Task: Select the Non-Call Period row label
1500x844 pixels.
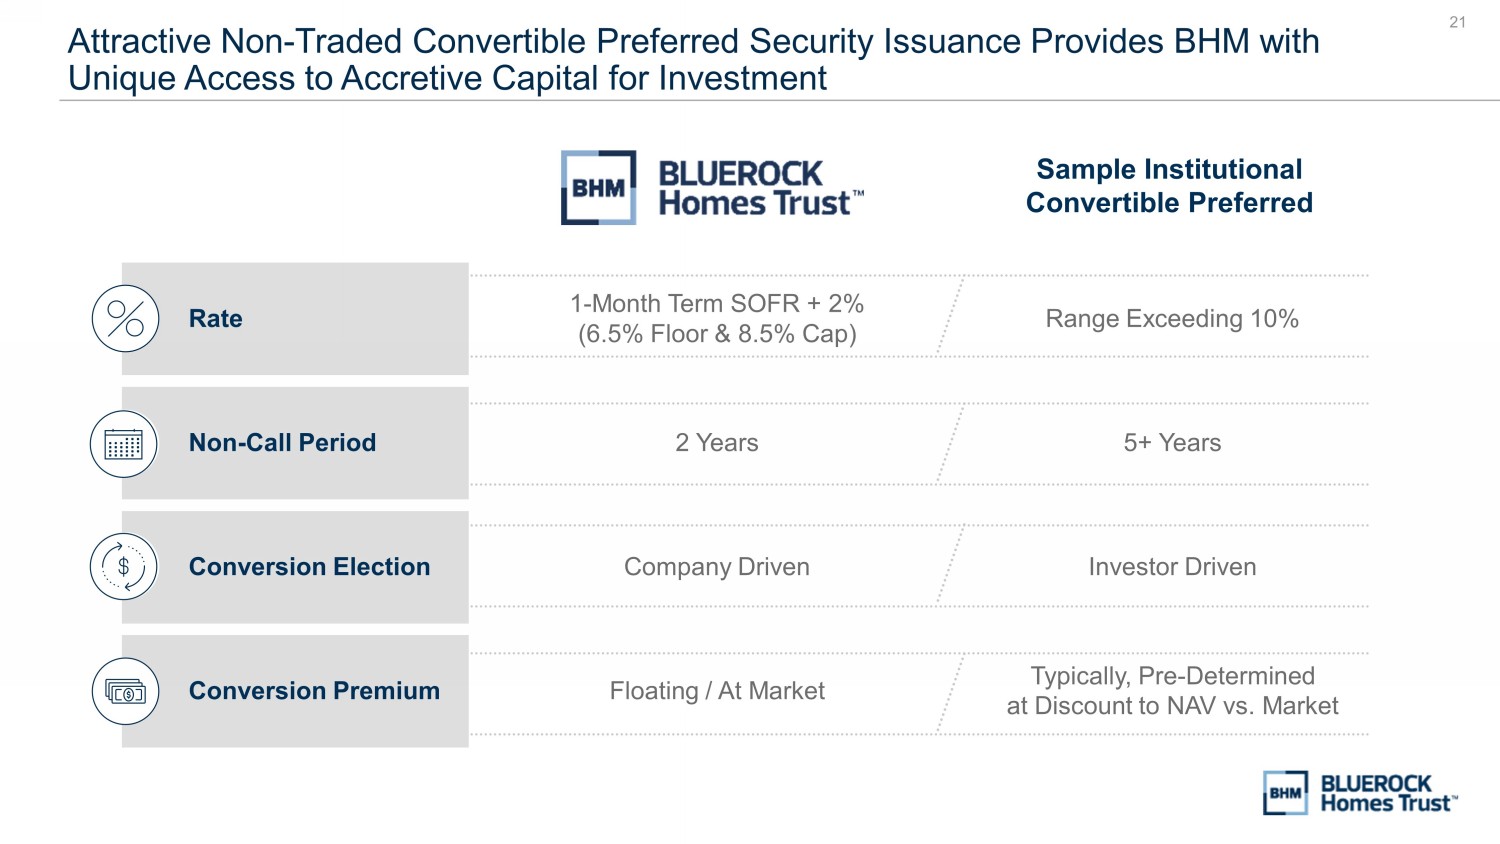Action: 283,442
